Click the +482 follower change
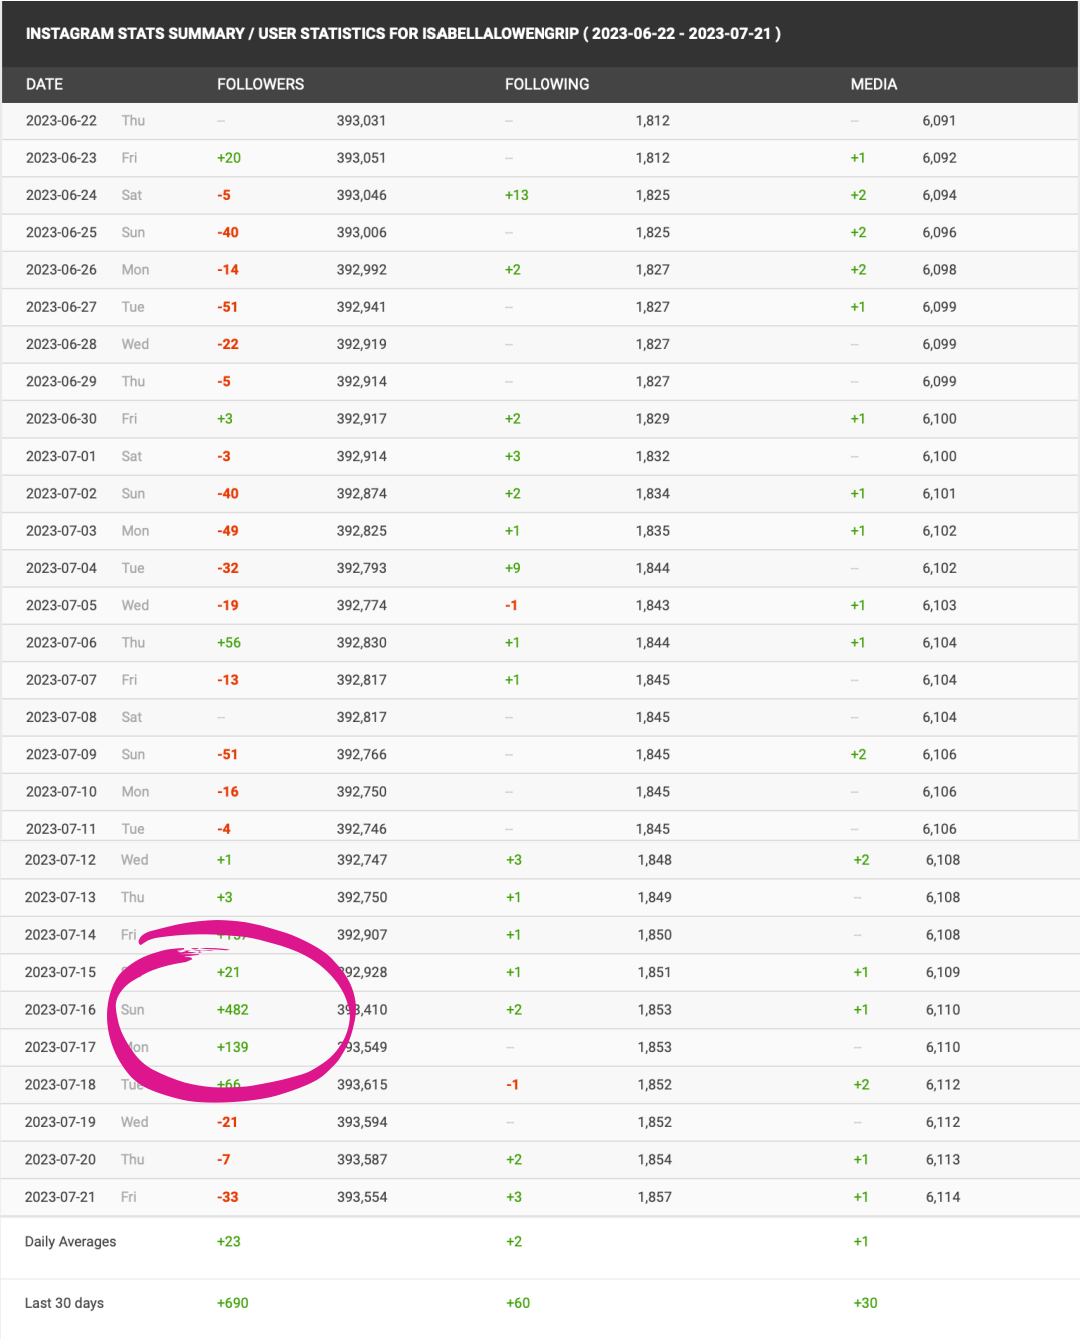This screenshot has height=1339, width=1080. [x=233, y=1010]
